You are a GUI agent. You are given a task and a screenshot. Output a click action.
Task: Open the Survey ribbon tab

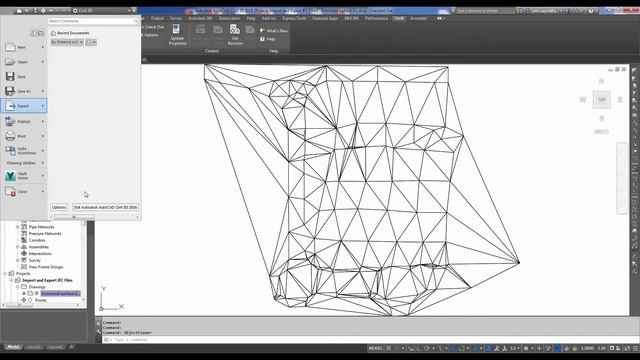pyautogui.click(x=176, y=18)
